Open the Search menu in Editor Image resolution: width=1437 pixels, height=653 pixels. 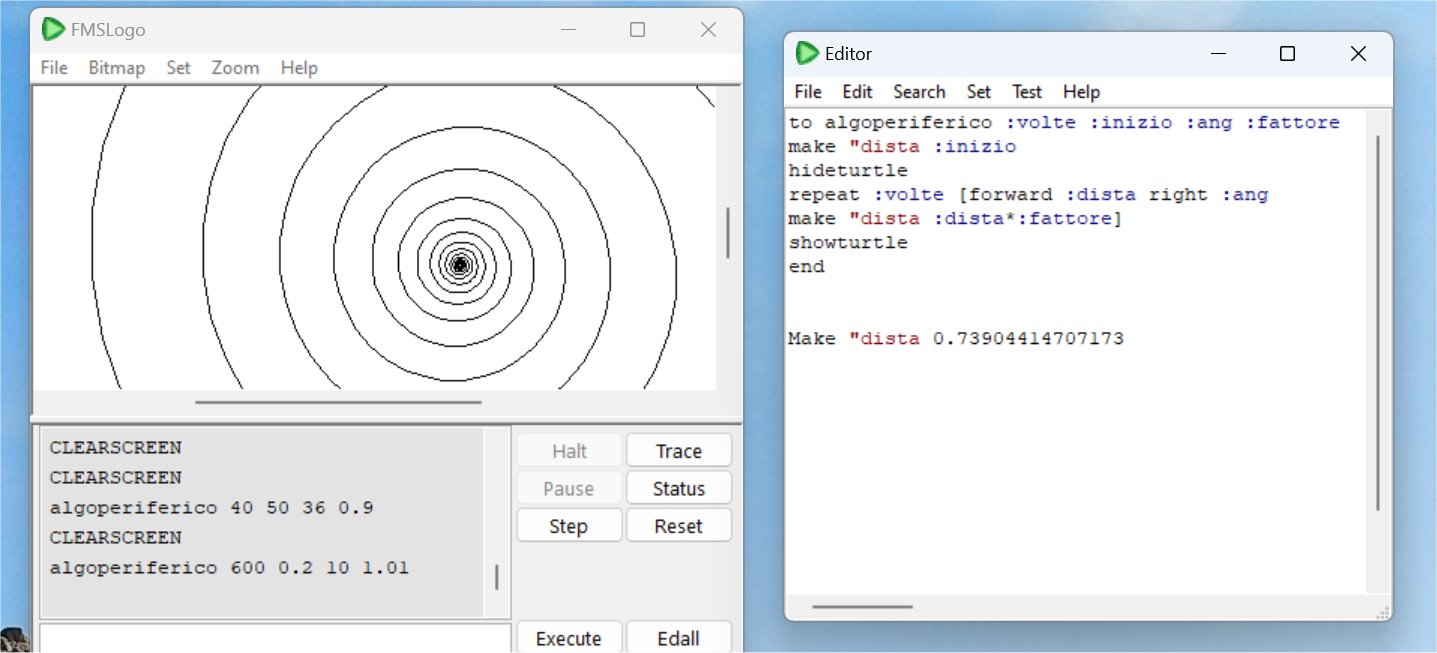tap(919, 92)
